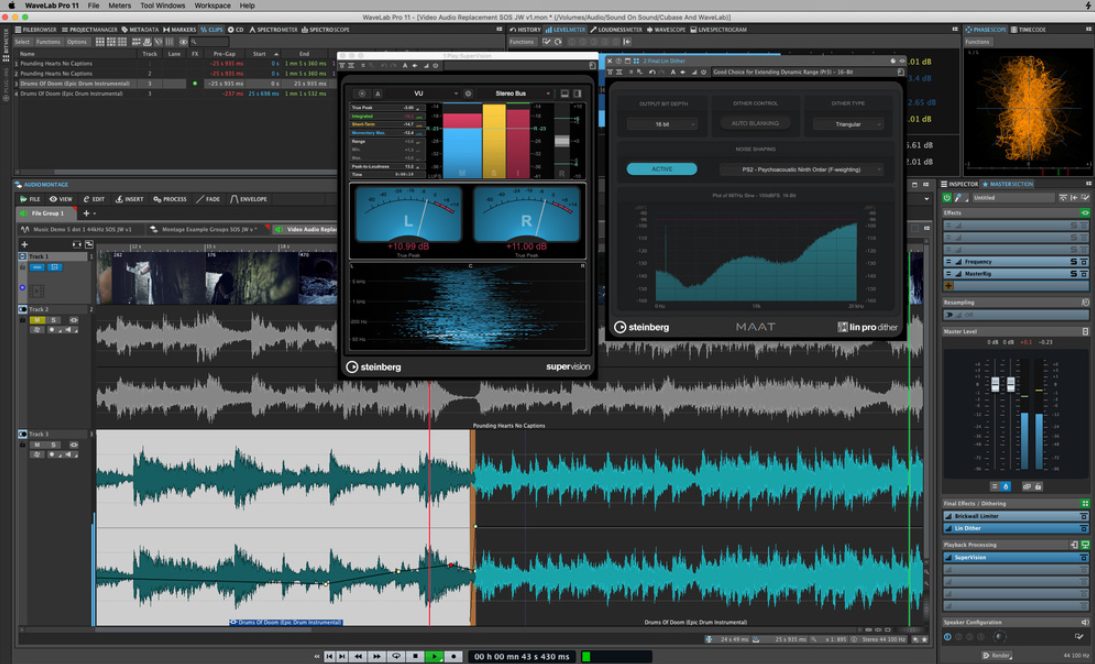Image resolution: width=1095 pixels, height=664 pixels.
Task: Click the Play button in transport bar
Action: pyautogui.click(x=435, y=656)
